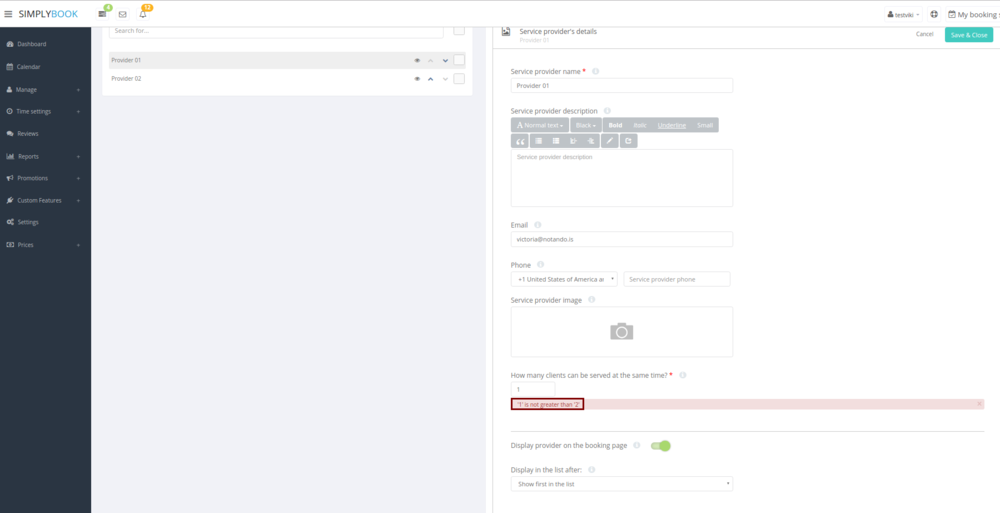1000x513 pixels.
Task: Tick the checkbox for Provider 02
Action: tap(459, 79)
